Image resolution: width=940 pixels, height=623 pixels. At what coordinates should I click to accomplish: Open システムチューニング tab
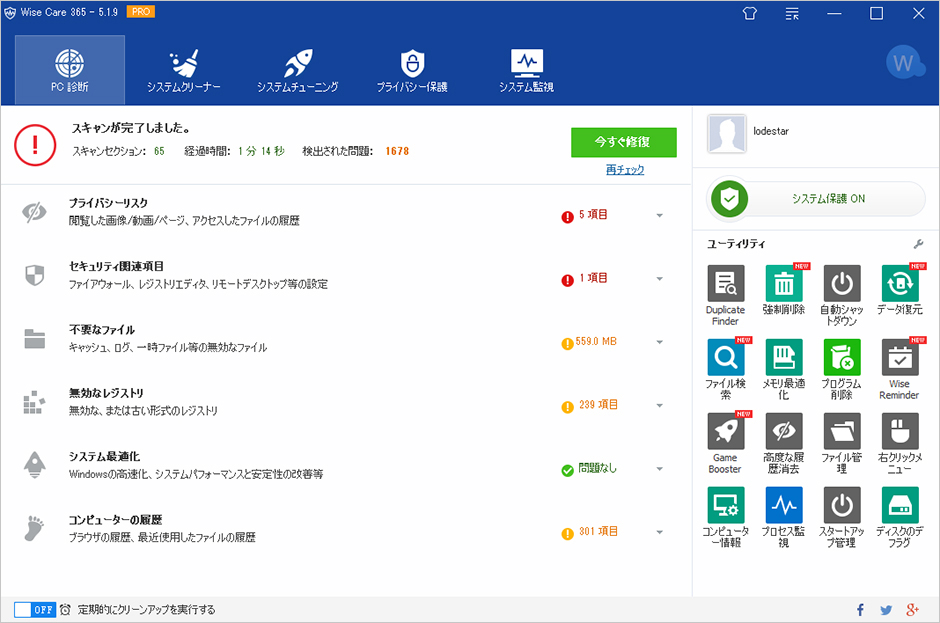click(x=297, y=70)
